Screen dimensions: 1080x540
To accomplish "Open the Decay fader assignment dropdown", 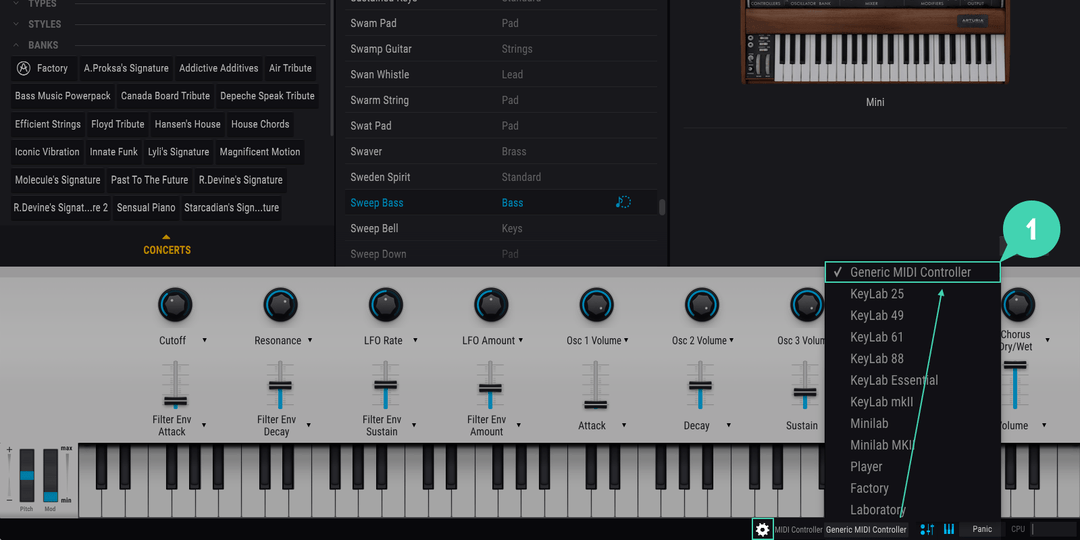I will (x=729, y=425).
